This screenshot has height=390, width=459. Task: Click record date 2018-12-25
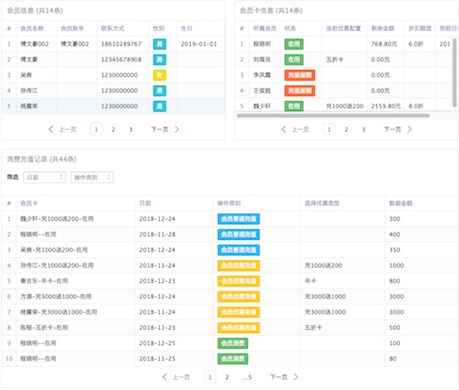coord(157,343)
